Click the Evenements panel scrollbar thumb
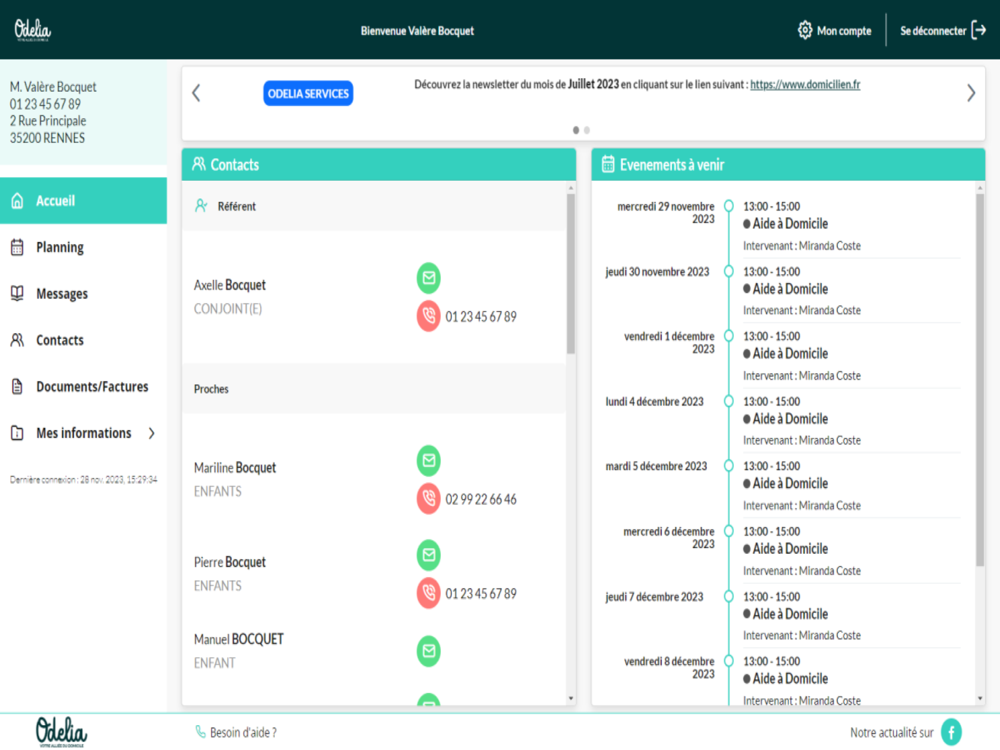Screen dimensions: 1000x750 tap(980, 379)
